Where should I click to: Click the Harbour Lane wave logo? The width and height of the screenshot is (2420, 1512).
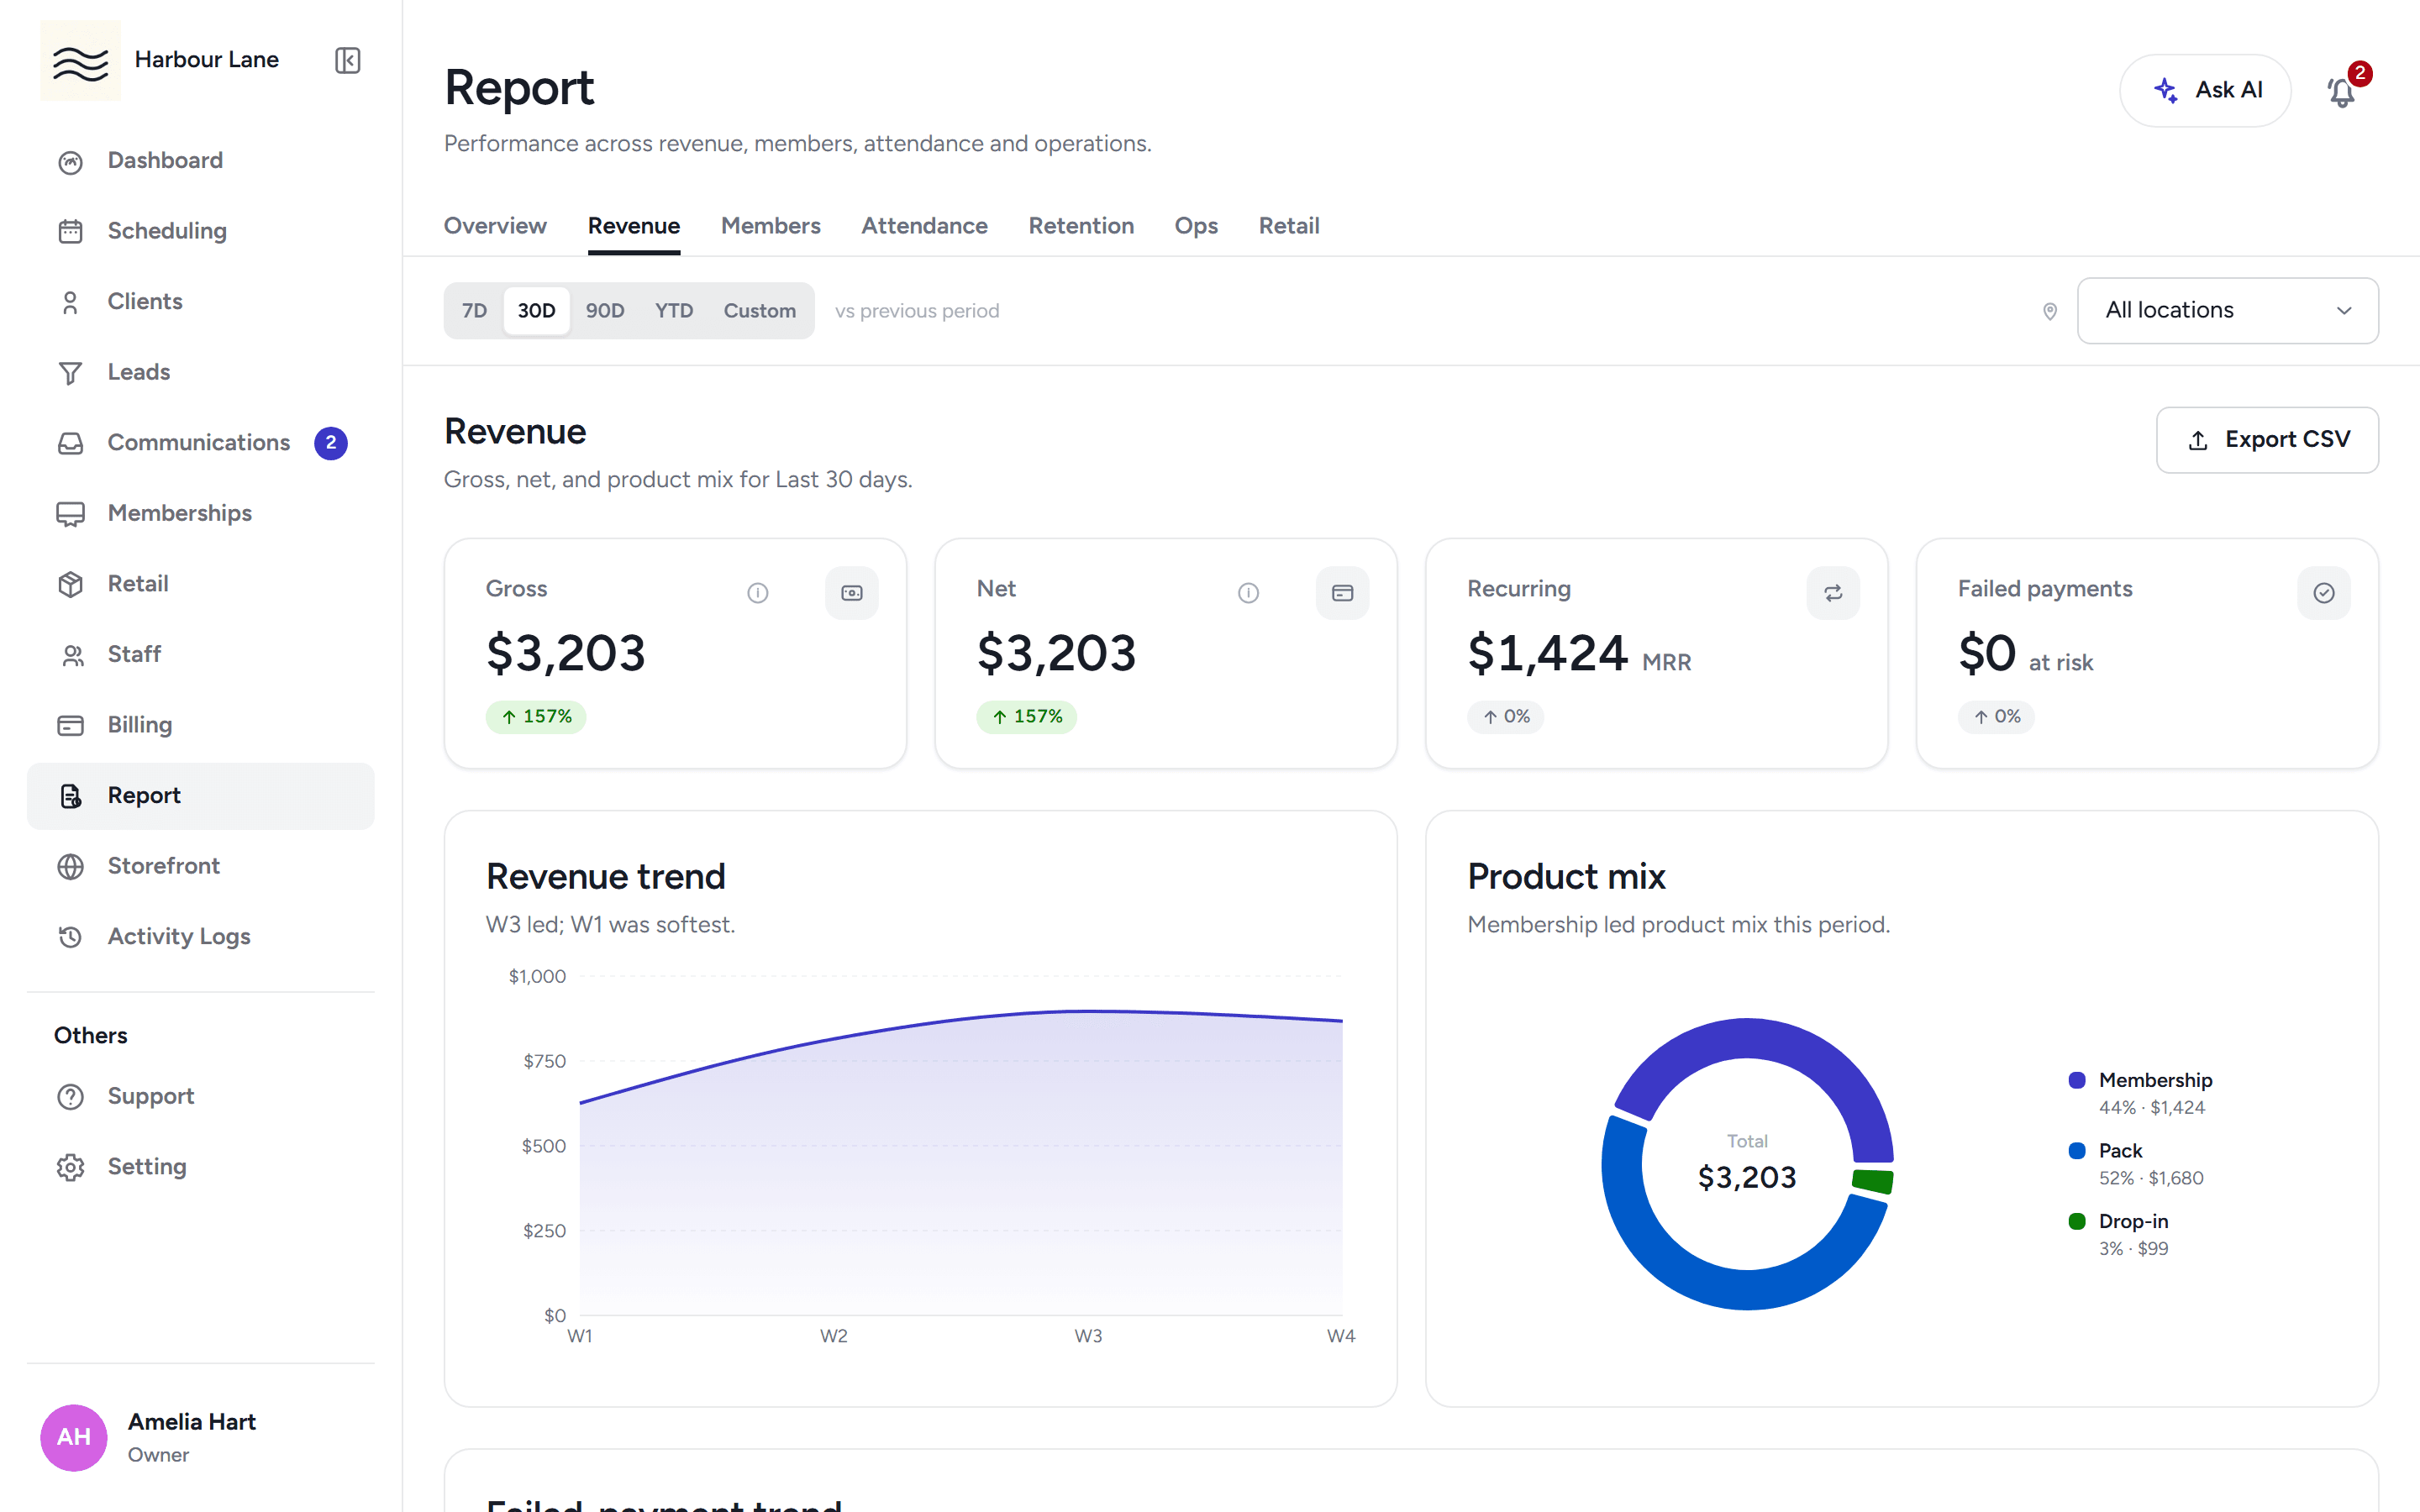pyautogui.click(x=80, y=60)
